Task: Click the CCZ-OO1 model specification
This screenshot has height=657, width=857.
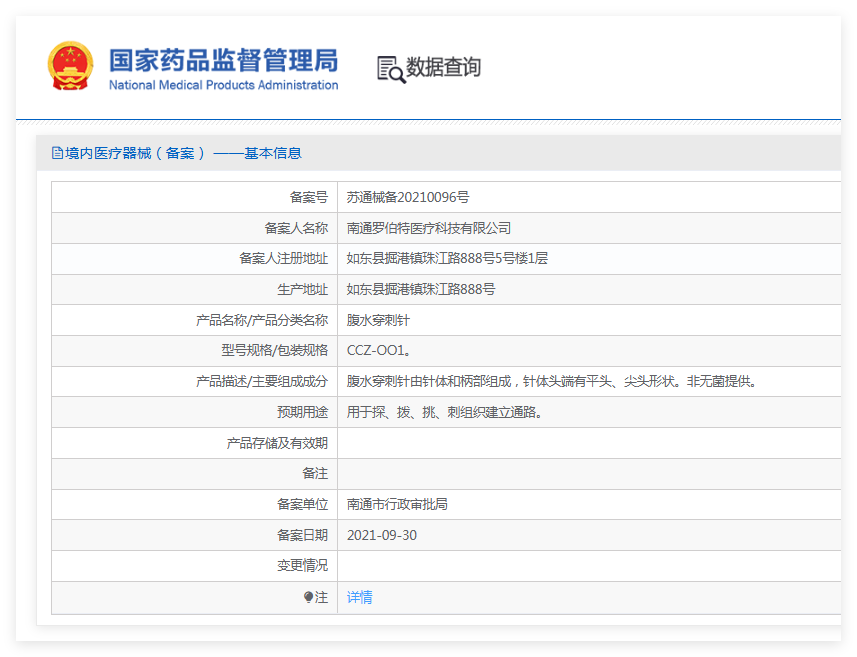Action: [x=378, y=350]
